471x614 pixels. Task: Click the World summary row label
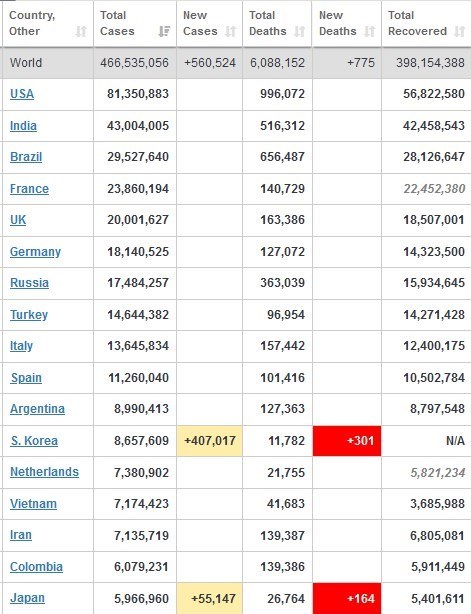pyautogui.click(x=26, y=63)
